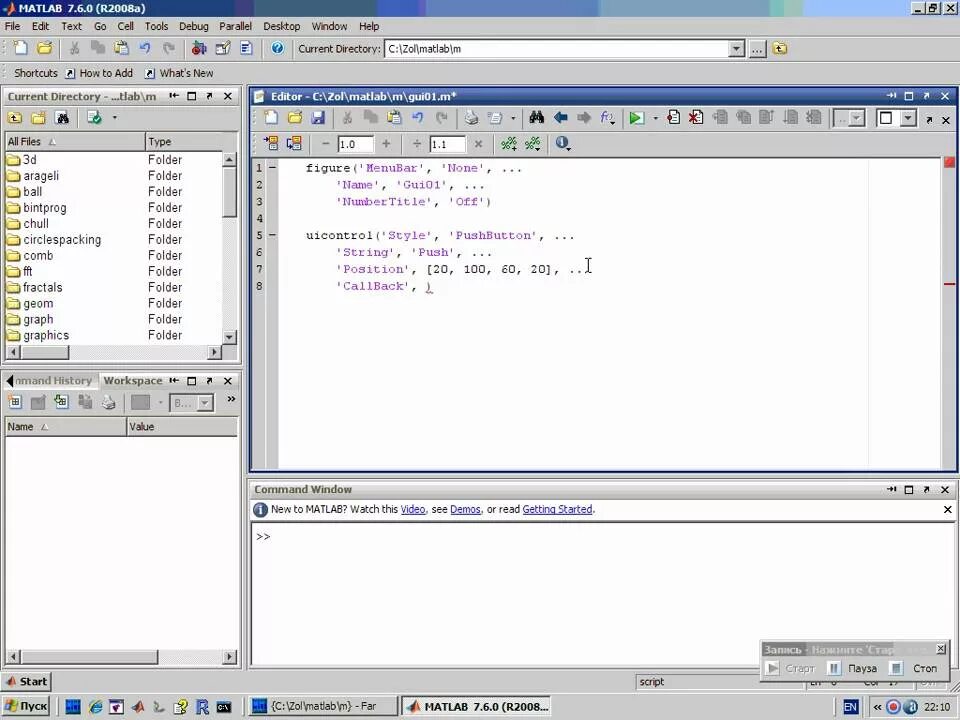Viewport: 960px width, 720px height.
Task: Set or clear breakpoint in editor toolbar
Action: click(x=673, y=118)
